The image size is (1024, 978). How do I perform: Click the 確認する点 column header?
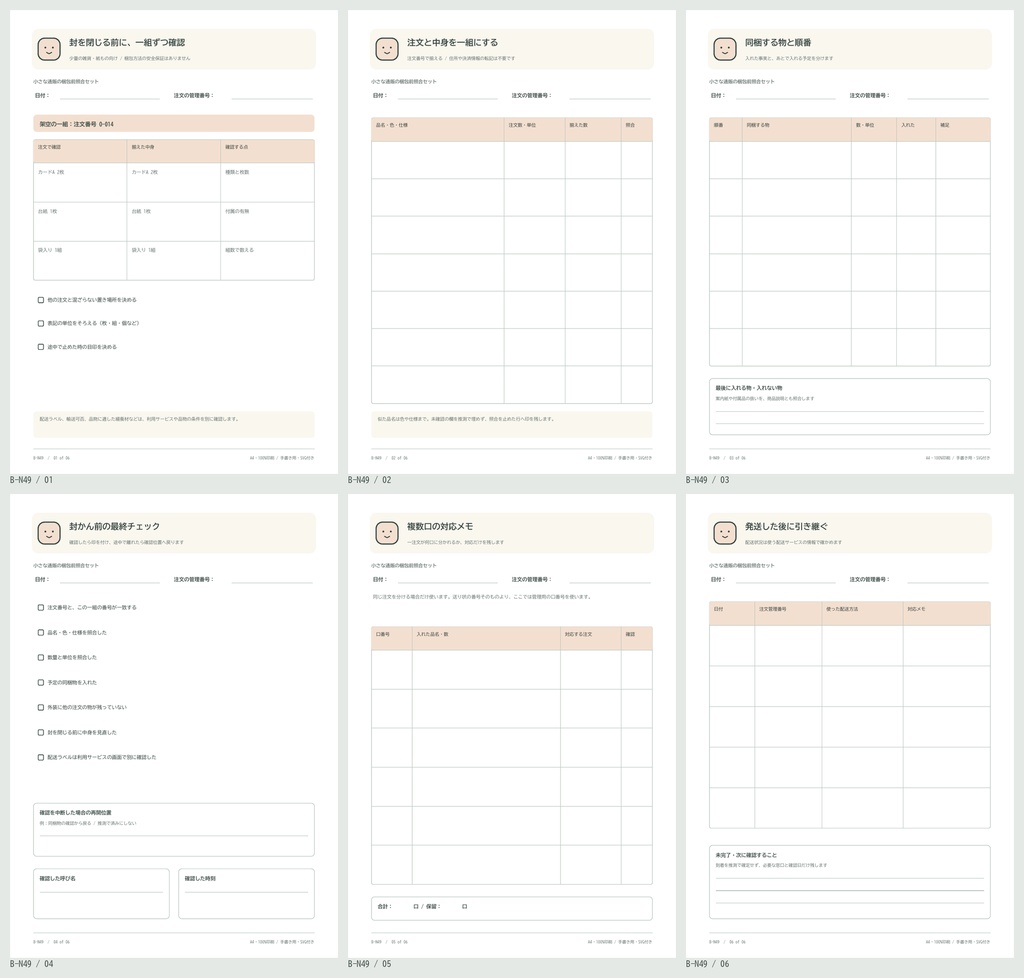267,151
